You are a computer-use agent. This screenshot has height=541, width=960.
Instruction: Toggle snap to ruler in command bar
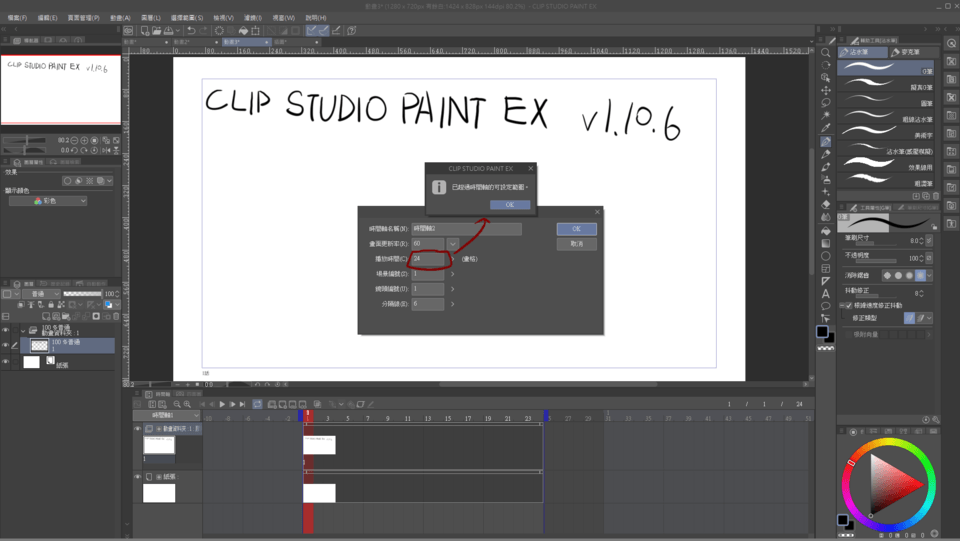[311, 30]
